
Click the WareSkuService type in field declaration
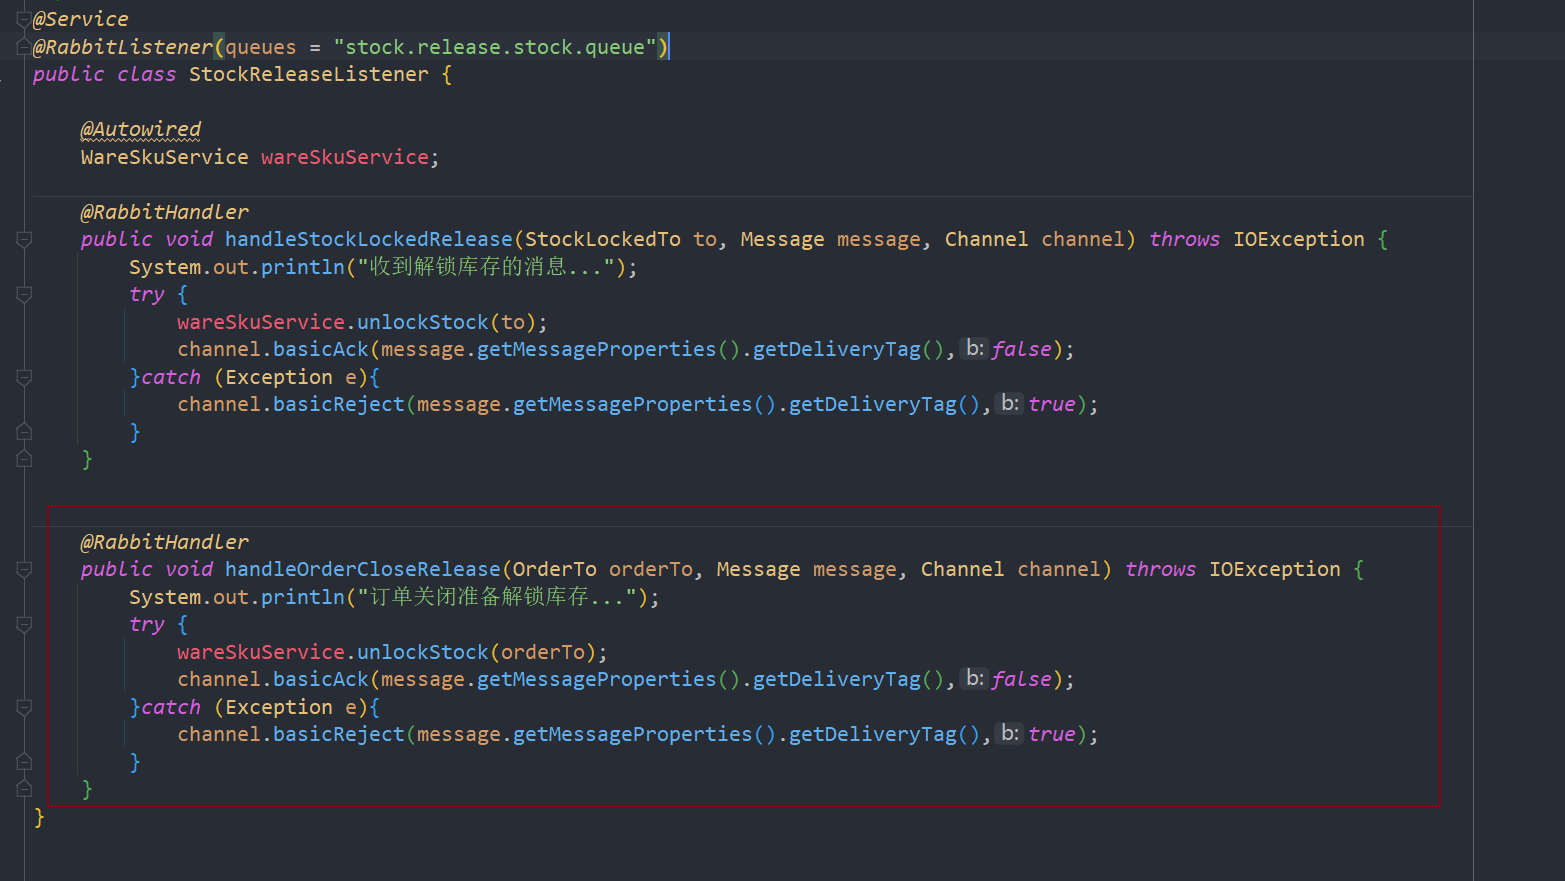164,157
